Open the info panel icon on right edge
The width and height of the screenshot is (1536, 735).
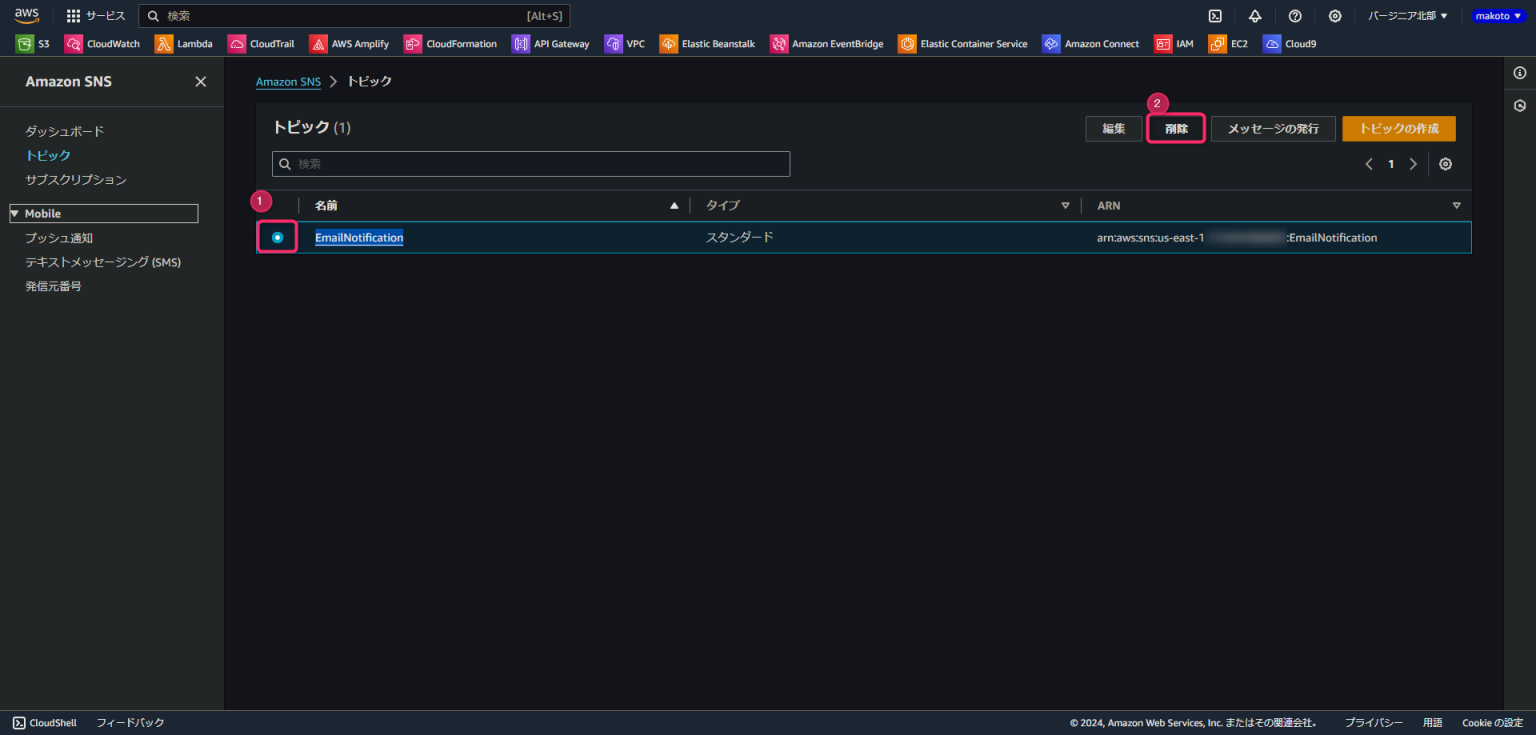point(1519,73)
